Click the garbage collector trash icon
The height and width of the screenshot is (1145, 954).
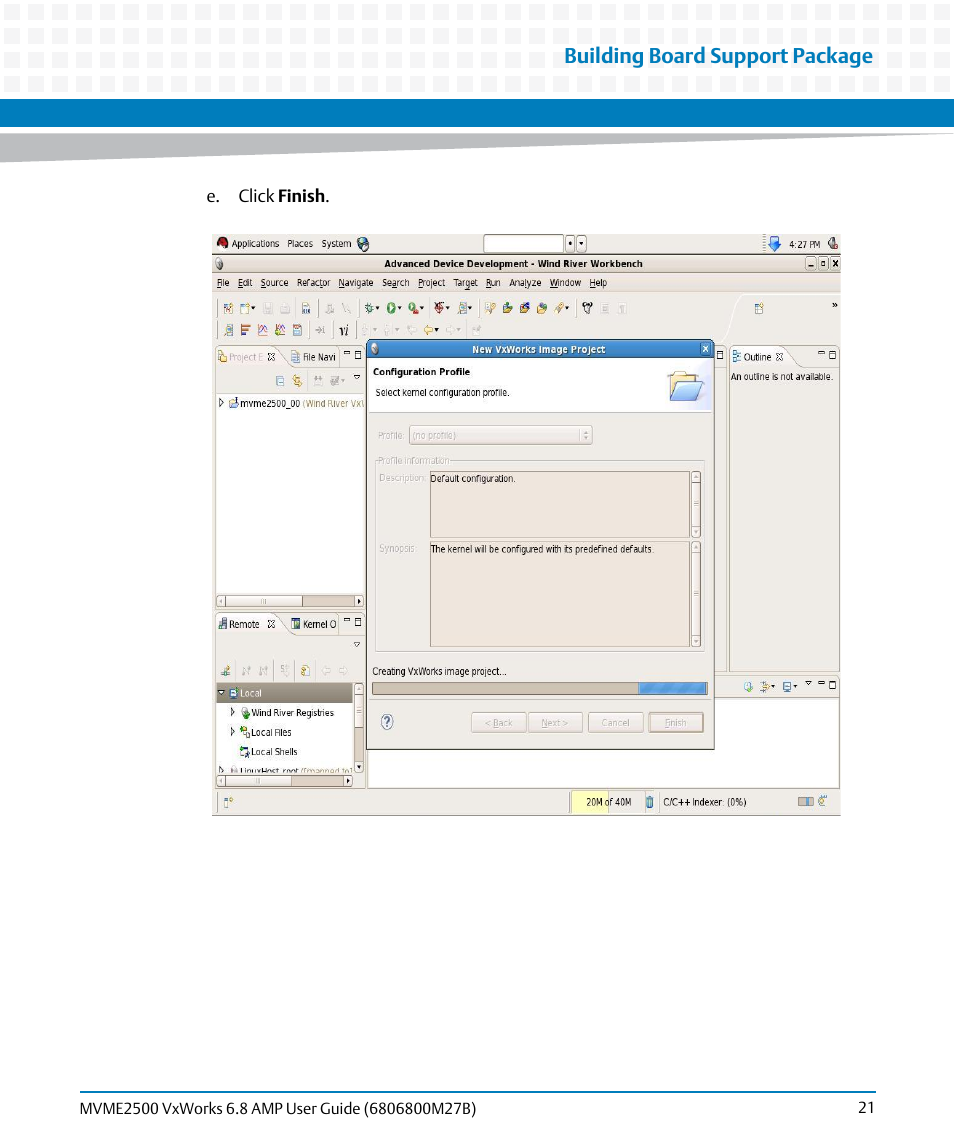click(x=649, y=802)
